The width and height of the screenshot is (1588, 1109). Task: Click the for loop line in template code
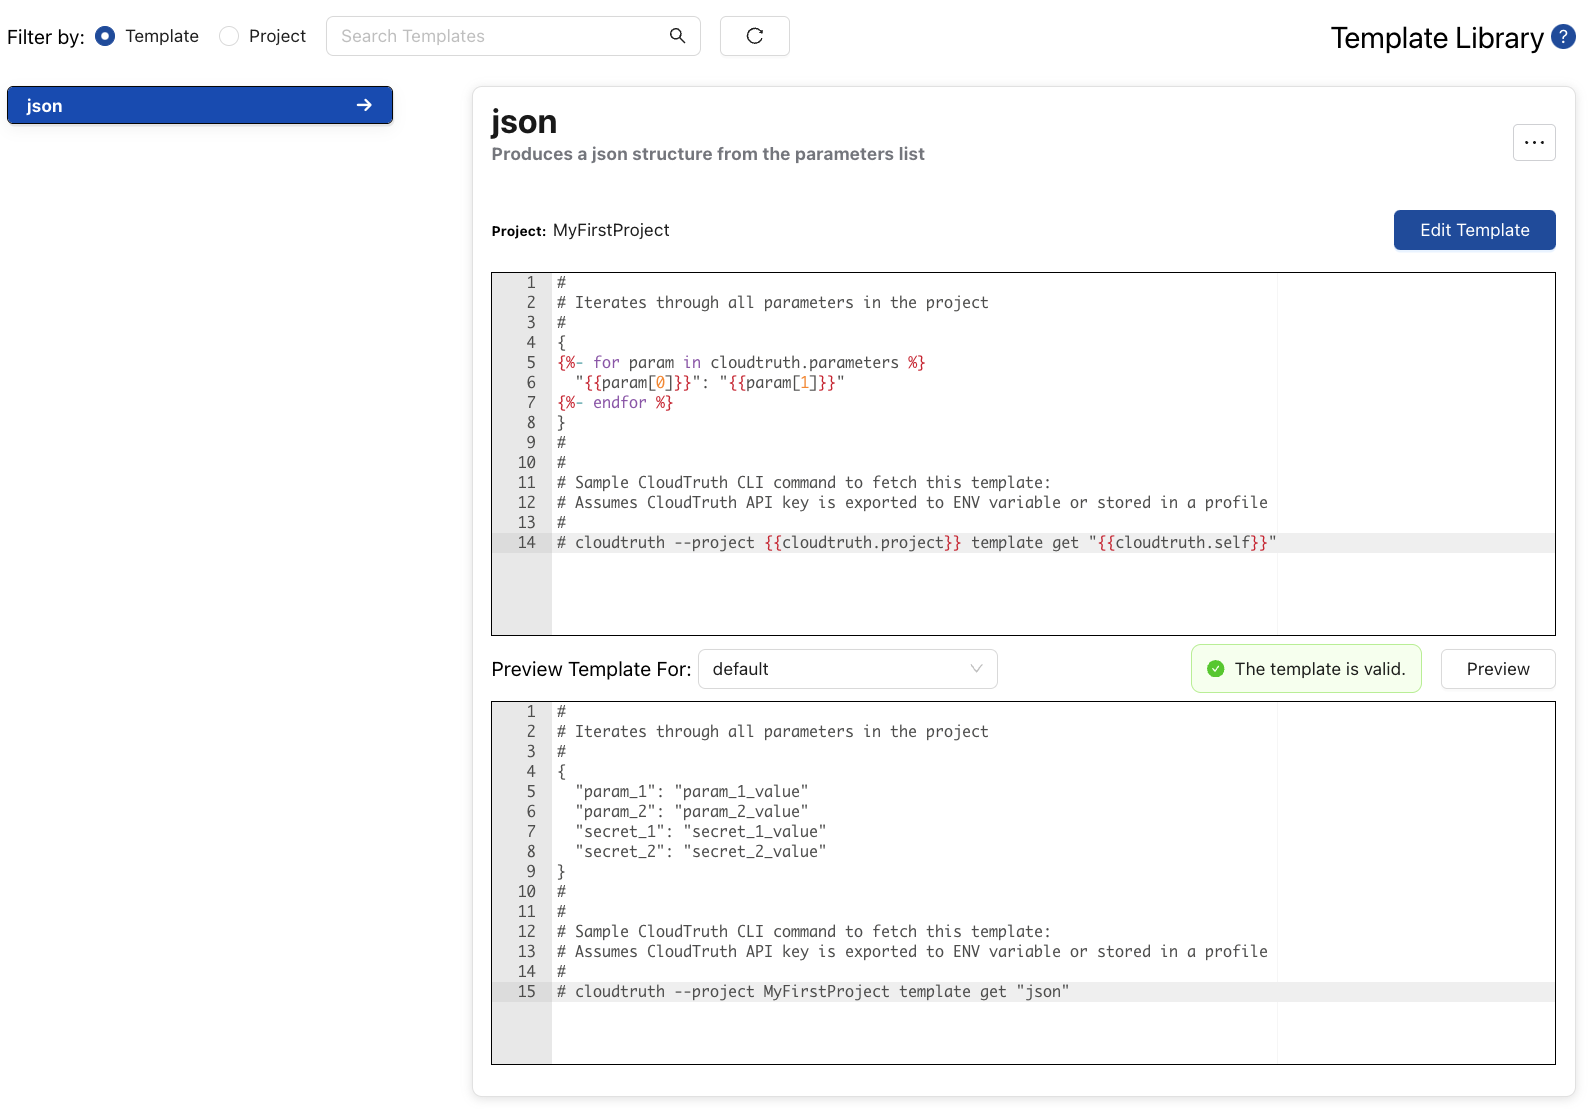pyautogui.click(x=741, y=363)
